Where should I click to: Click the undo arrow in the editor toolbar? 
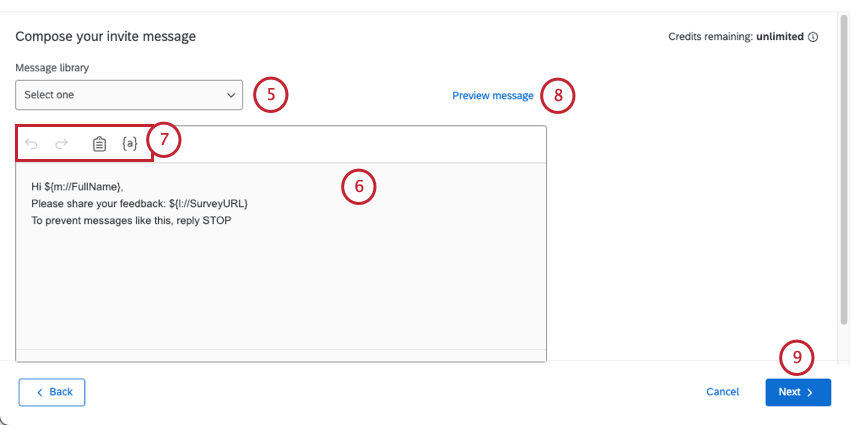32,144
